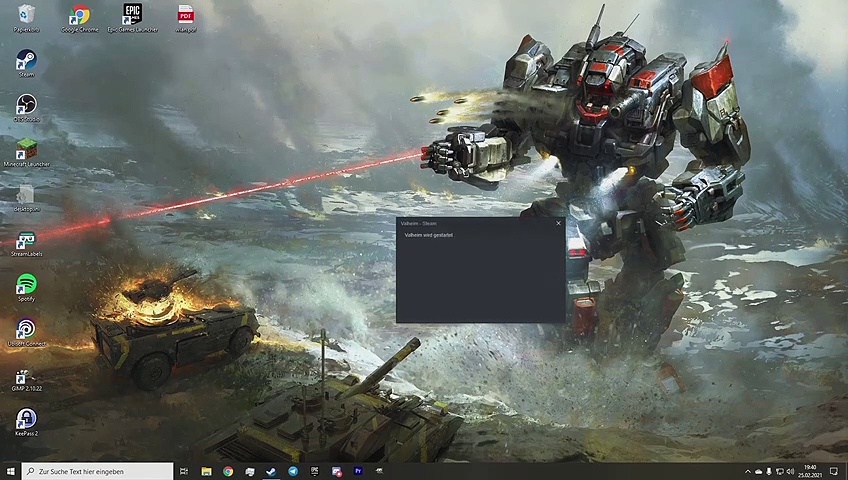Open File Explorer from the taskbar
The width and height of the screenshot is (848, 480).
(x=206, y=471)
